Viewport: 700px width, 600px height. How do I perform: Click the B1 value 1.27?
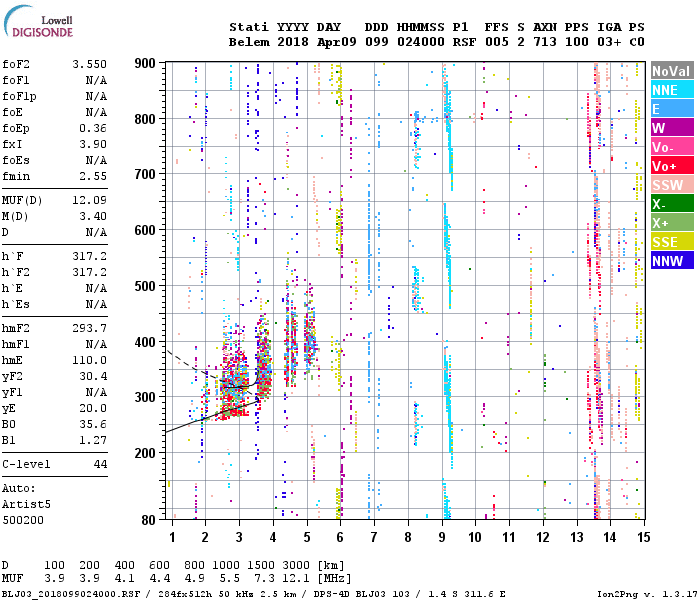(93, 440)
